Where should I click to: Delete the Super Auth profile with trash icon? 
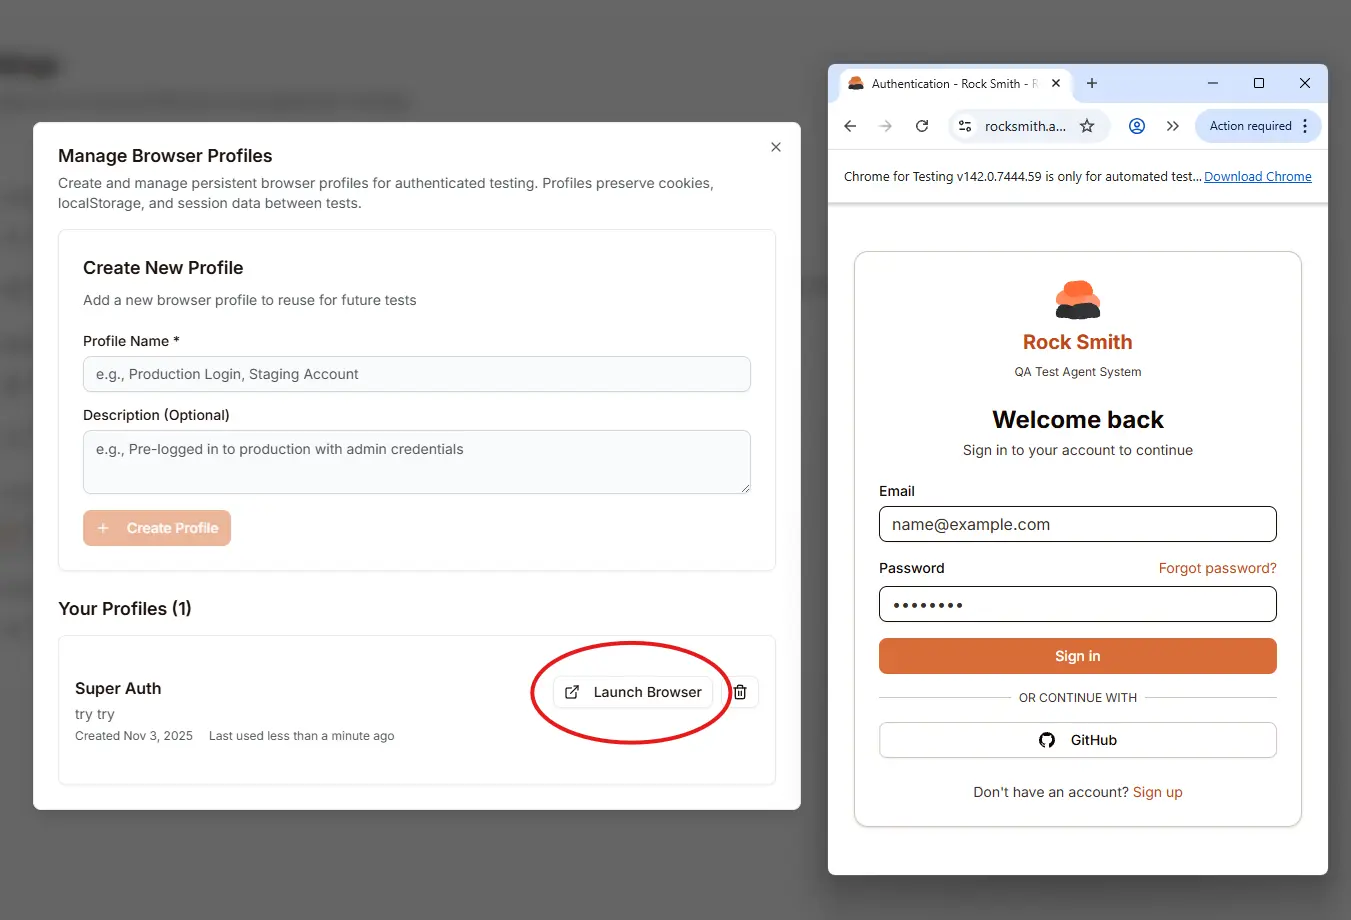740,691
